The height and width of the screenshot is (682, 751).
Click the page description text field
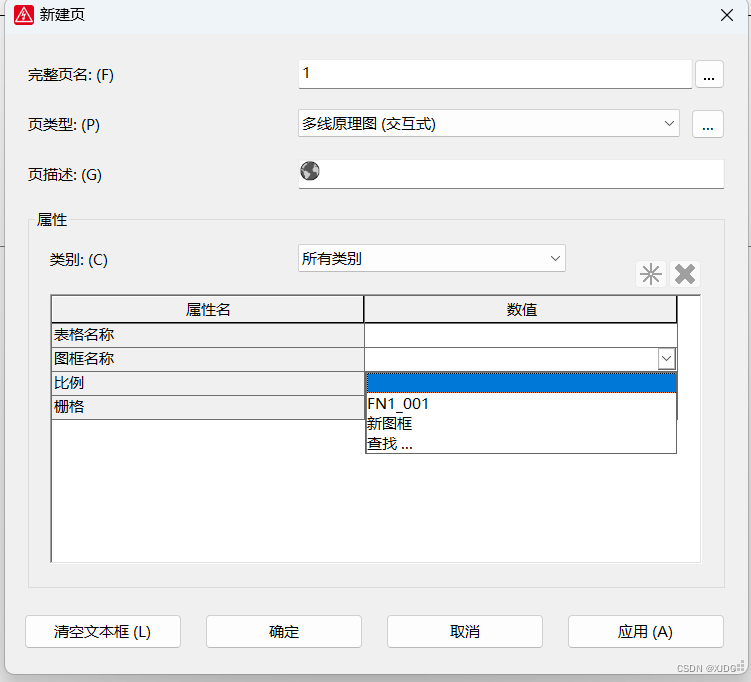click(522, 174)
